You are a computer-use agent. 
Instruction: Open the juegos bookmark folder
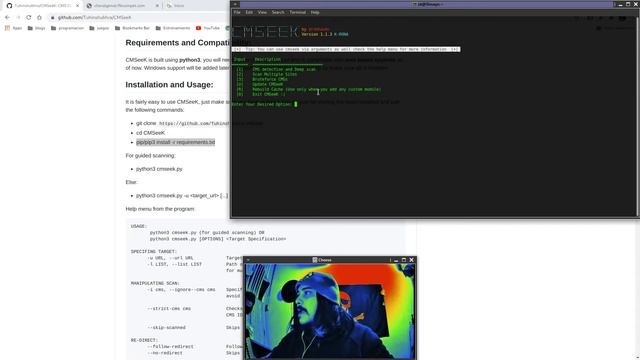tap(99, 28)
